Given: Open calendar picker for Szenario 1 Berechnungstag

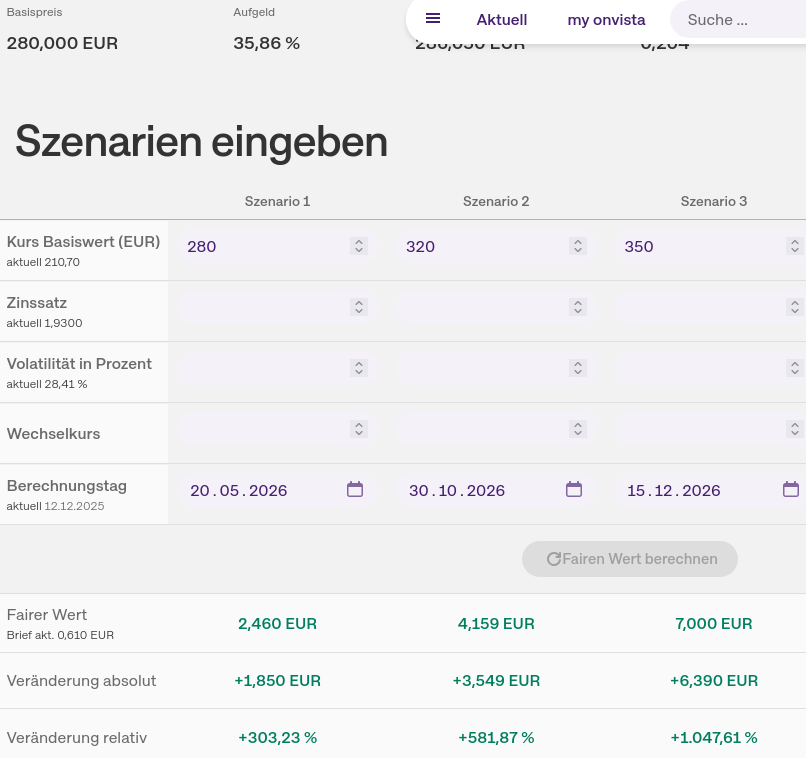Looking at the screenshot, I should point(355,489).
